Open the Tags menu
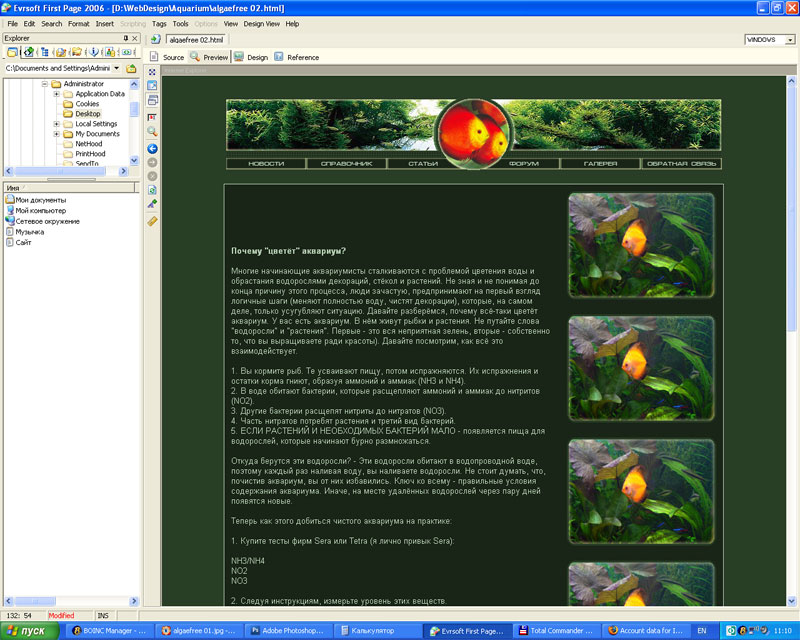 [159, 24]
